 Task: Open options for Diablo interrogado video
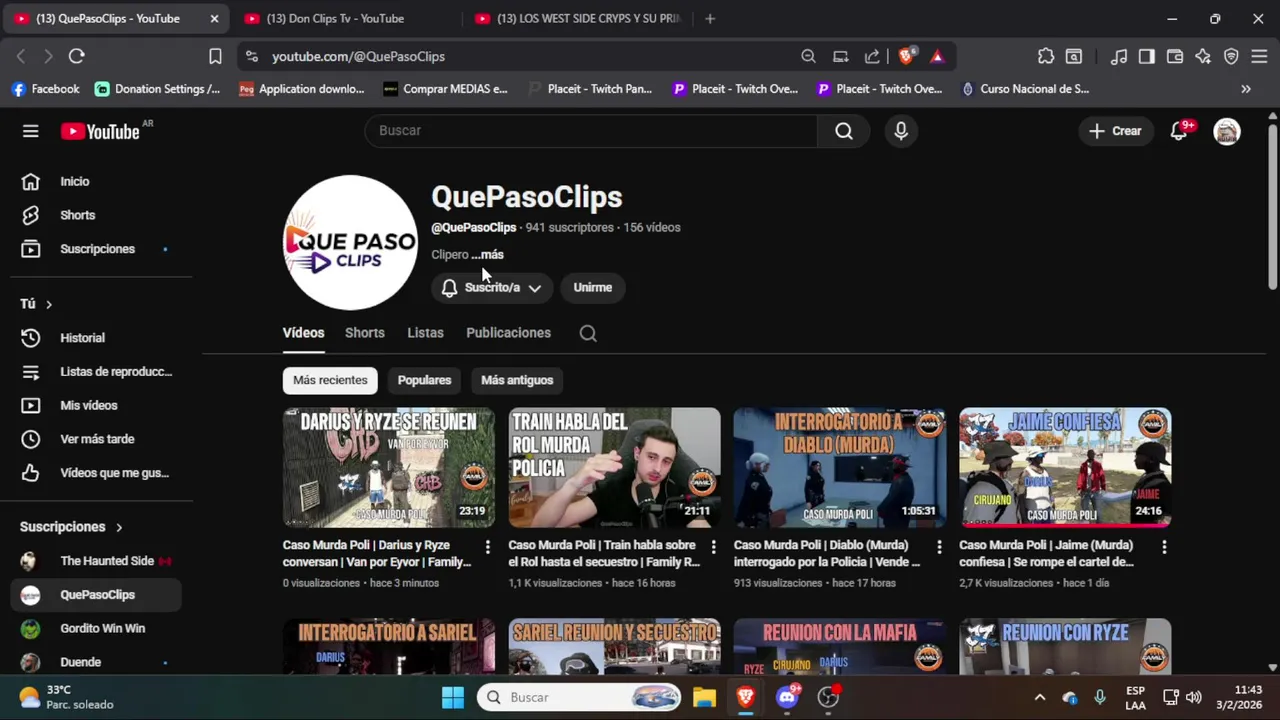tap(938, 547)
